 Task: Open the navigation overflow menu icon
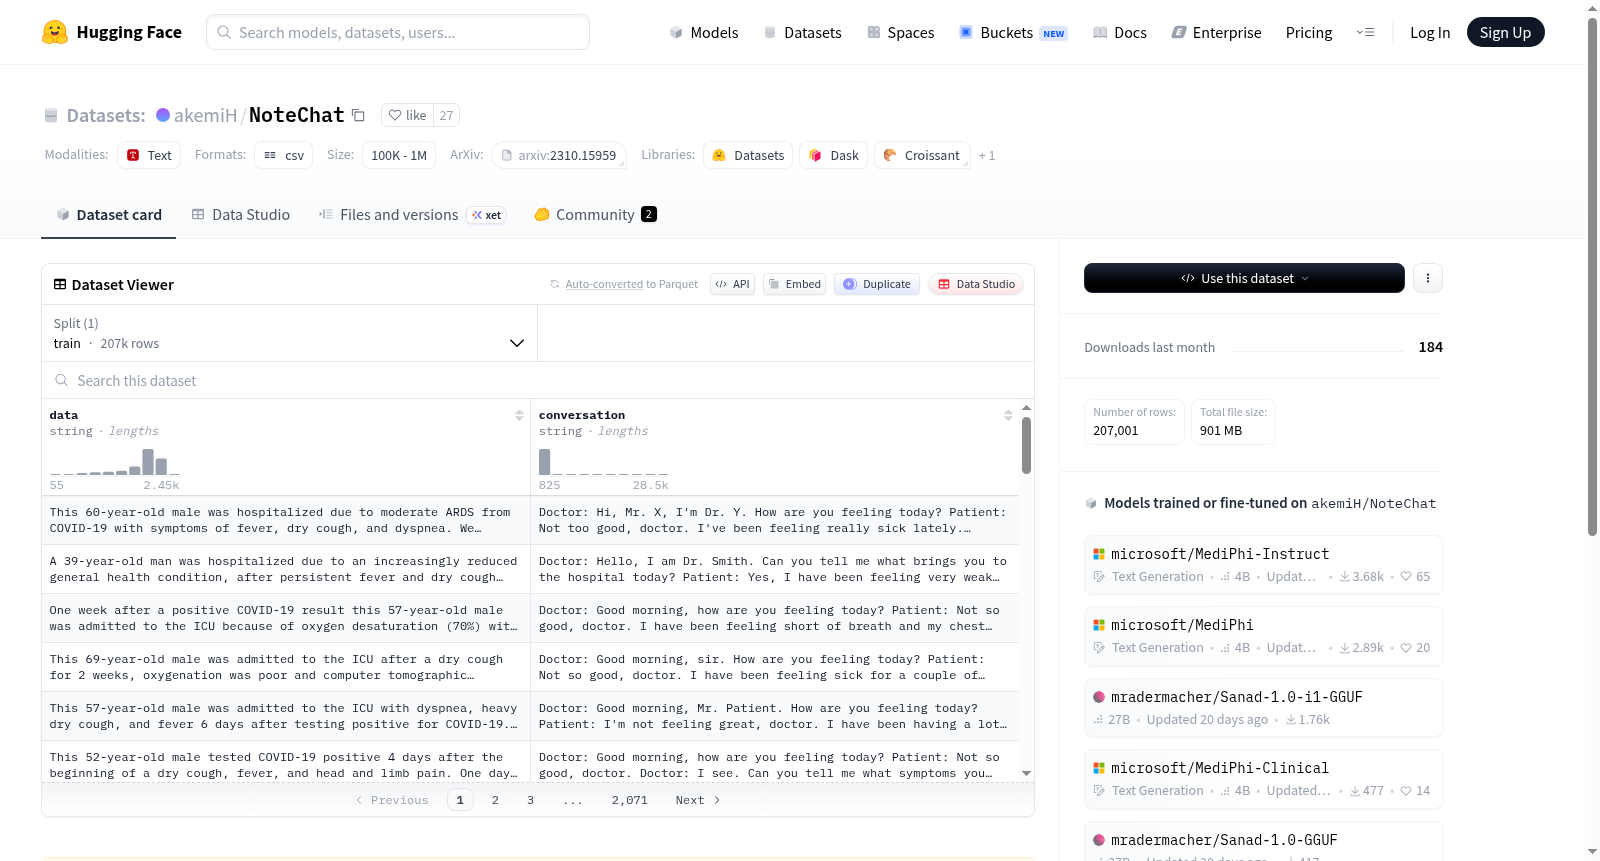point(1365,32)
